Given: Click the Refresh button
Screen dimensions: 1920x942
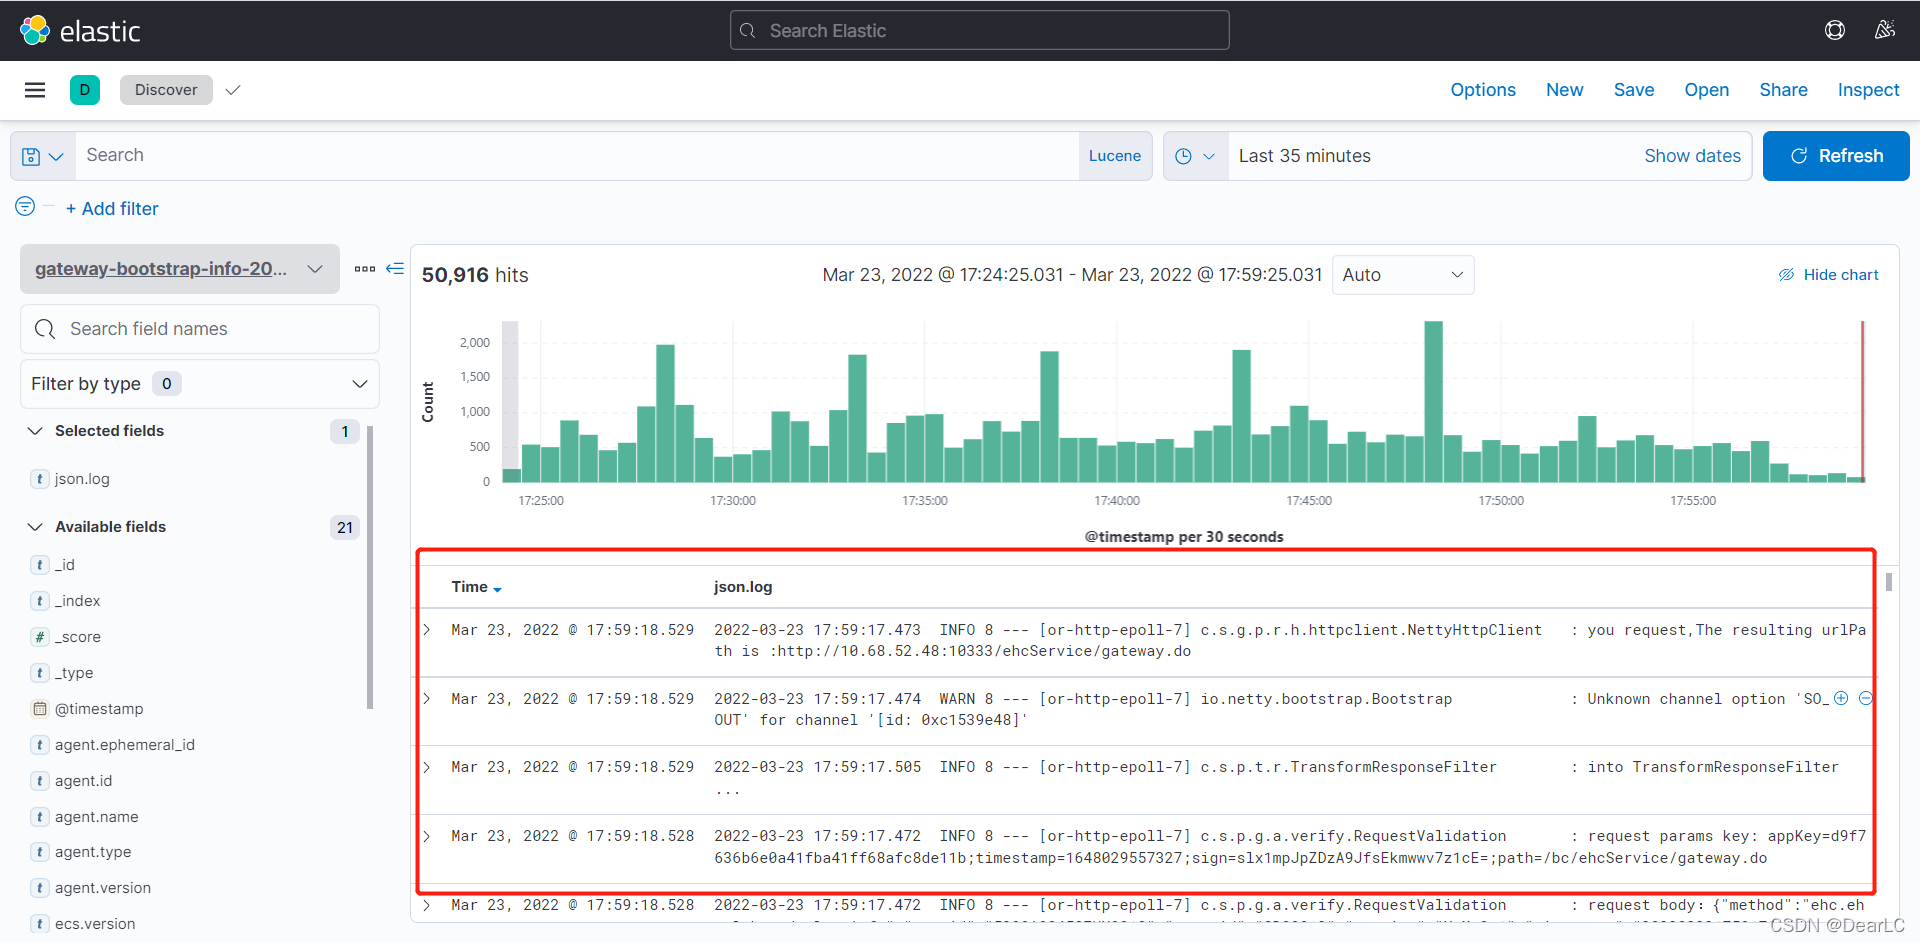Looking at the screenshot, I should click(1836, 156).
